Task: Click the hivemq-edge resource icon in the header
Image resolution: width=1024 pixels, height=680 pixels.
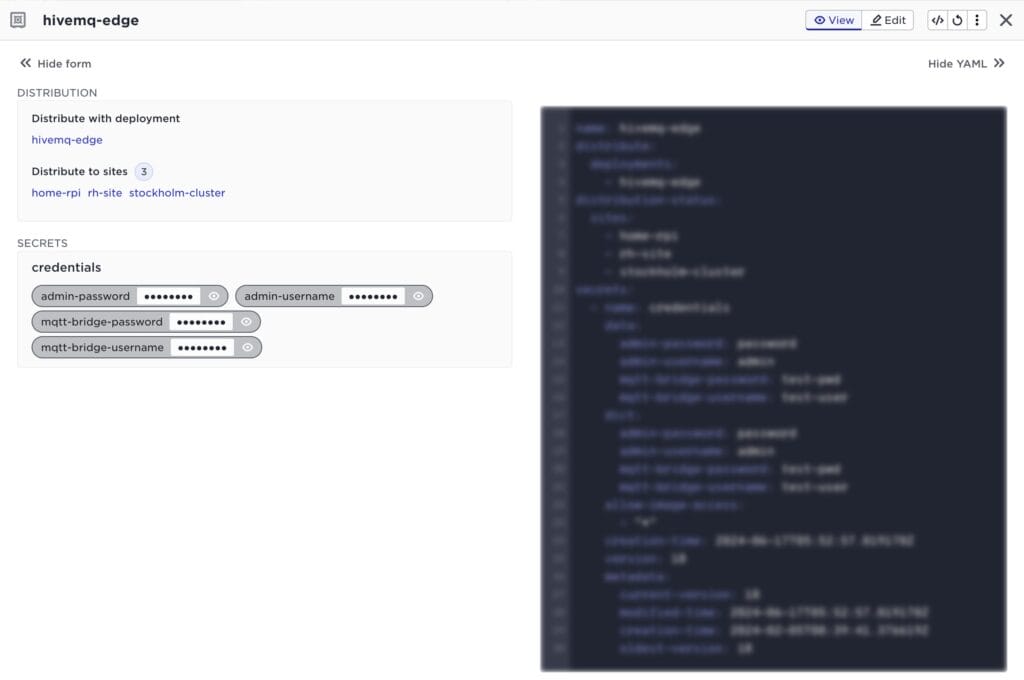Action: (x=19, y=20)
